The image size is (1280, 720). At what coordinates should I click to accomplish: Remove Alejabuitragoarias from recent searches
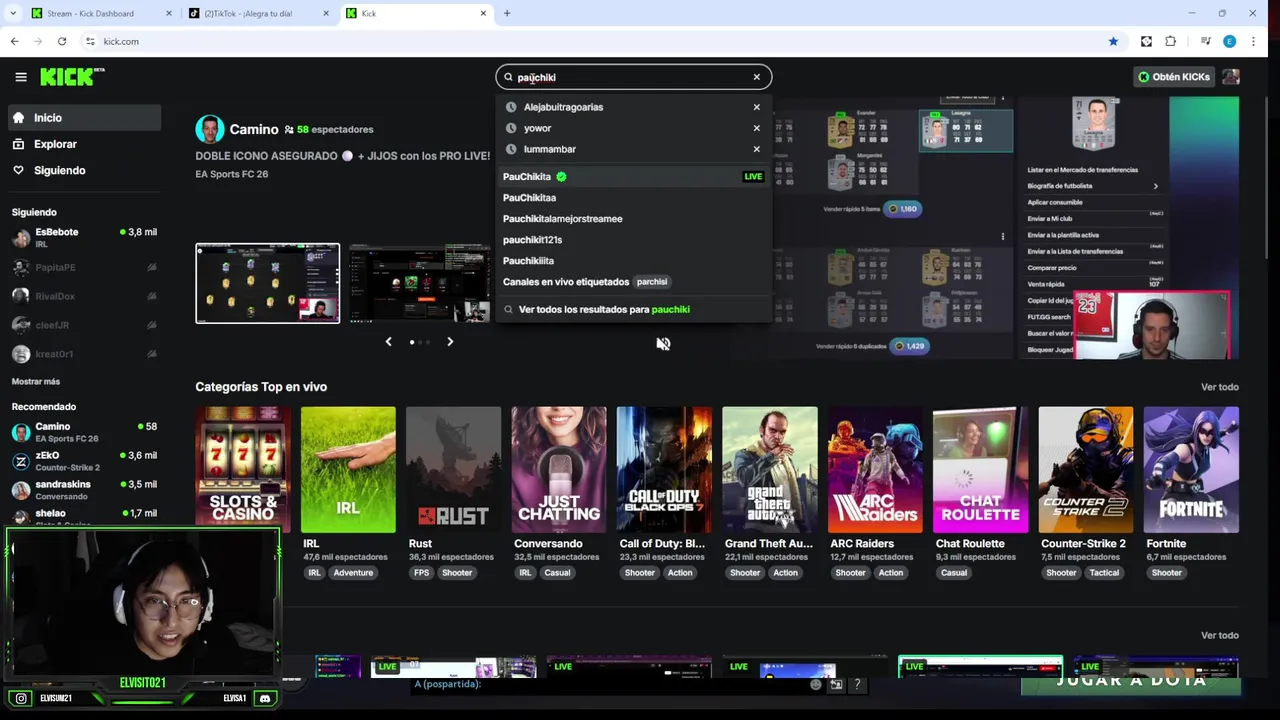tap(757, 107)
